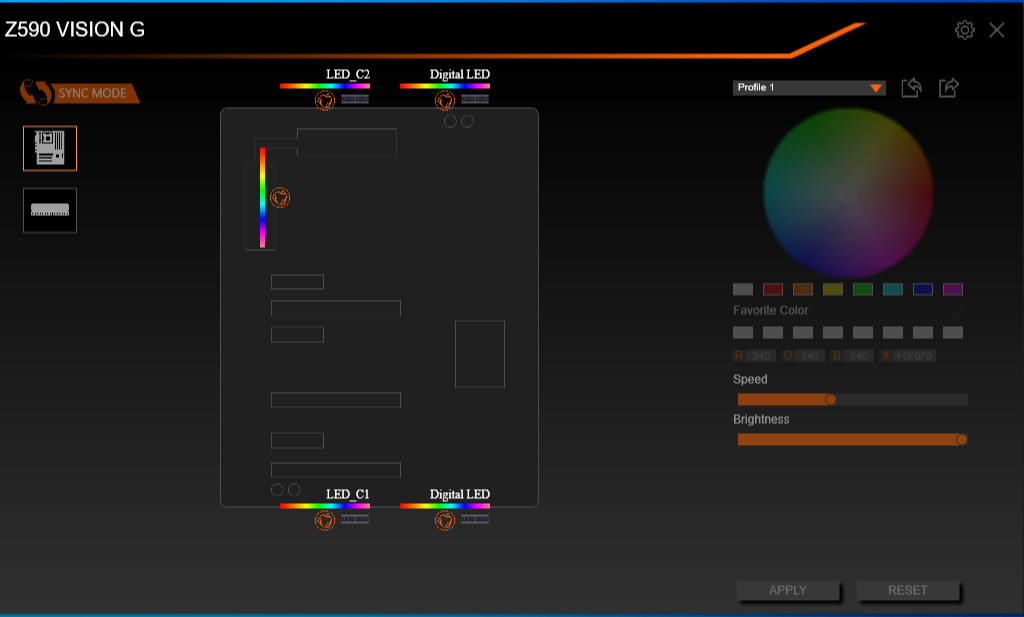Click the top Digital LED label

(x=460, y=74)
